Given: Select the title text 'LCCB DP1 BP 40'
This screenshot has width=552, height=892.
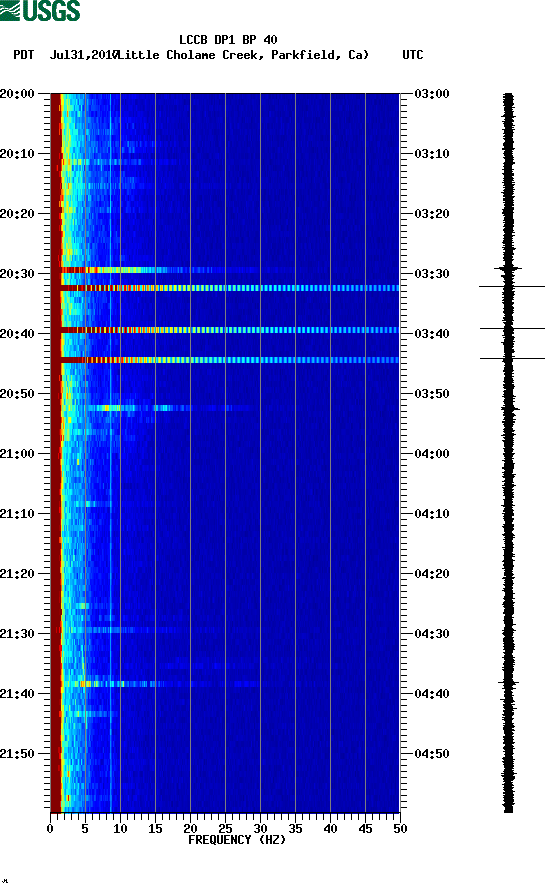Looking at the screenshot, I should (x=228, y=40).
